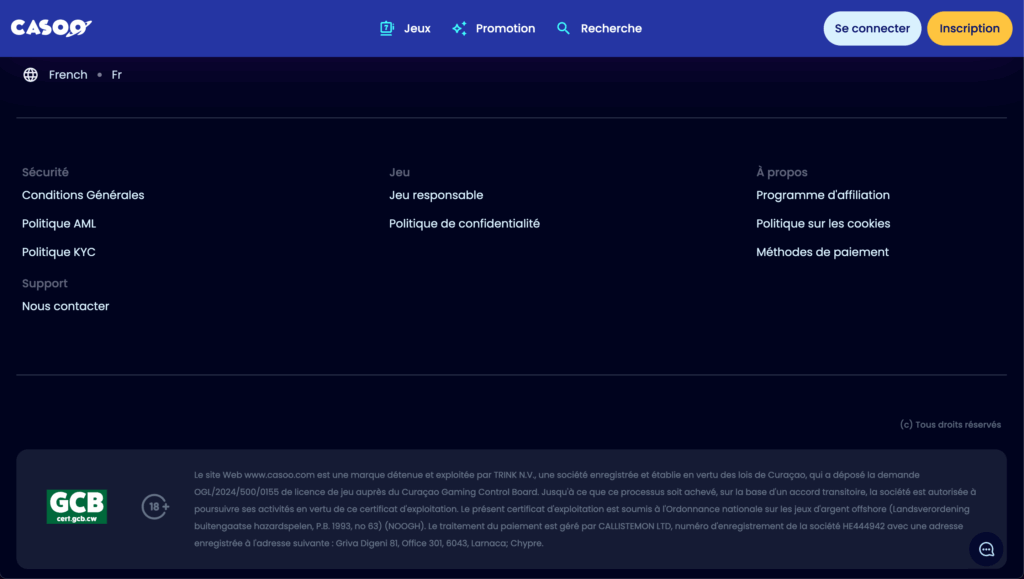Click the Promotion sparkle icon
The height and width of the screenshot is (579, 1024).
point(459,29)
